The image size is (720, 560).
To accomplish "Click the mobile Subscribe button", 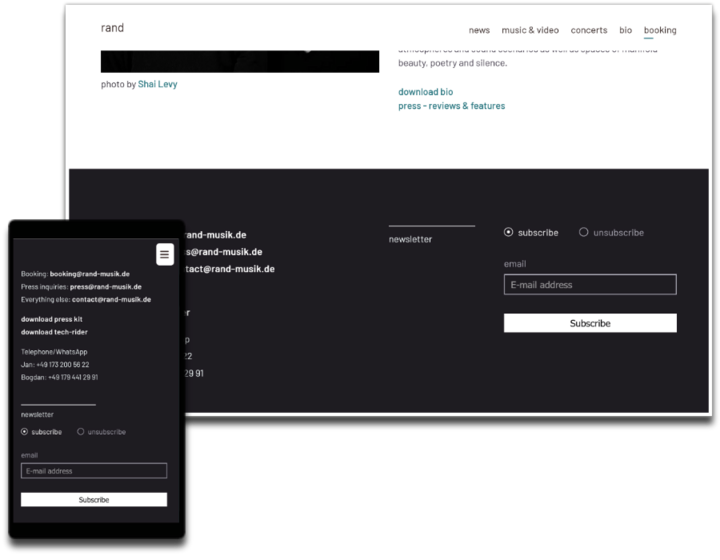I will pos(94,500).
